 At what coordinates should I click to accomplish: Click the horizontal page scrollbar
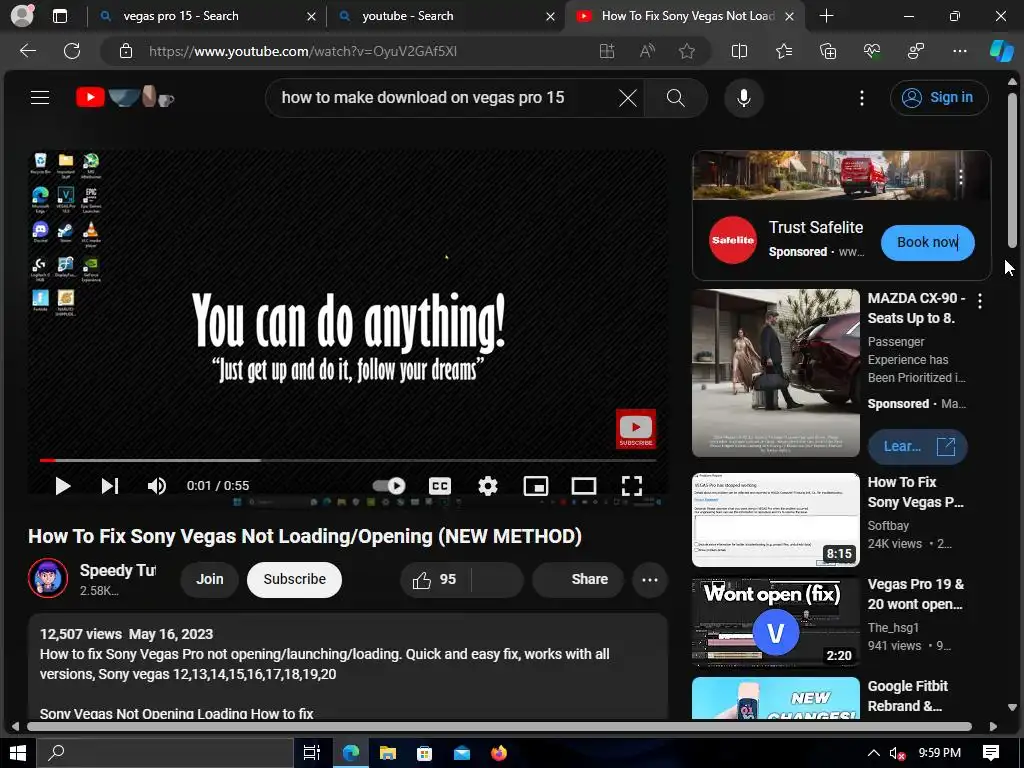pyautogui.click(x=500, y=726)
